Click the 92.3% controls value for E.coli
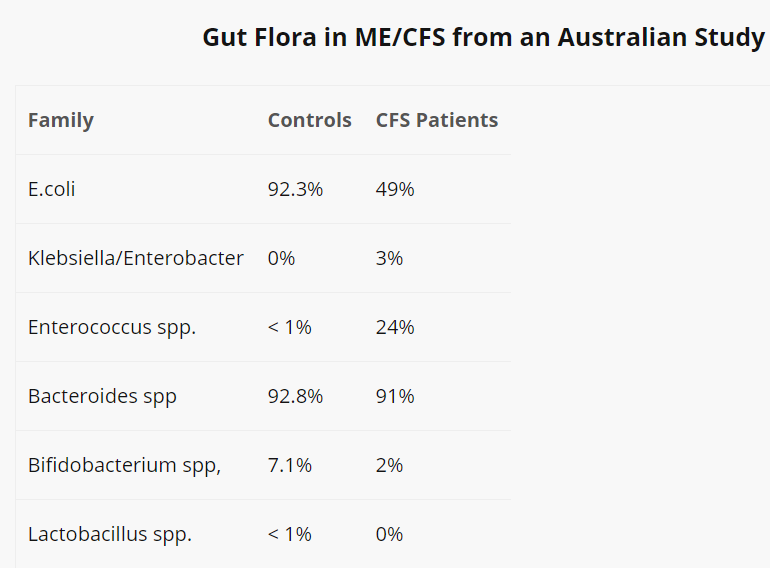 click(295, 189)
